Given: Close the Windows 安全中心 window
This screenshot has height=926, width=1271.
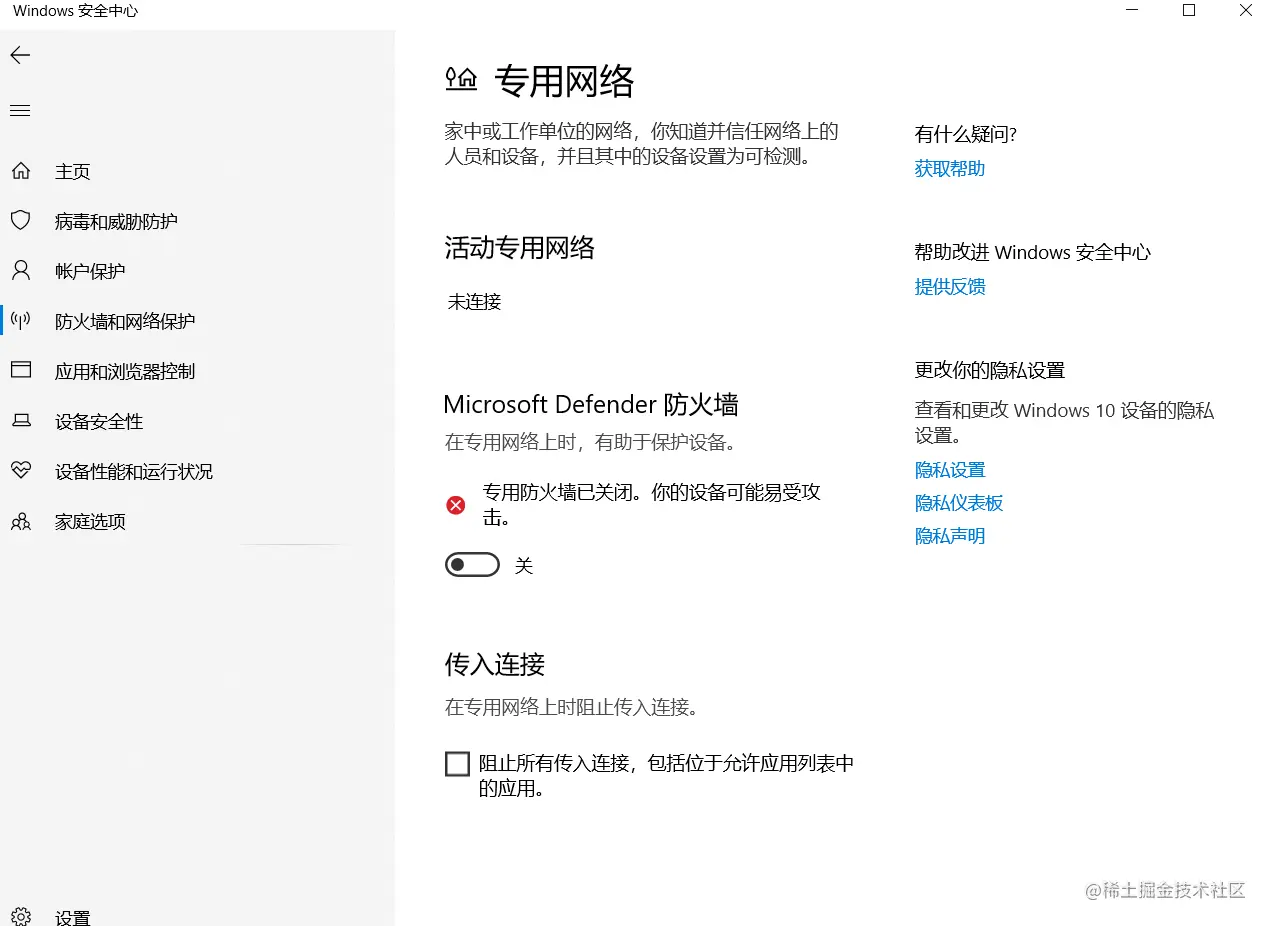Looking at the screenshot, I should click(1245, 11).
